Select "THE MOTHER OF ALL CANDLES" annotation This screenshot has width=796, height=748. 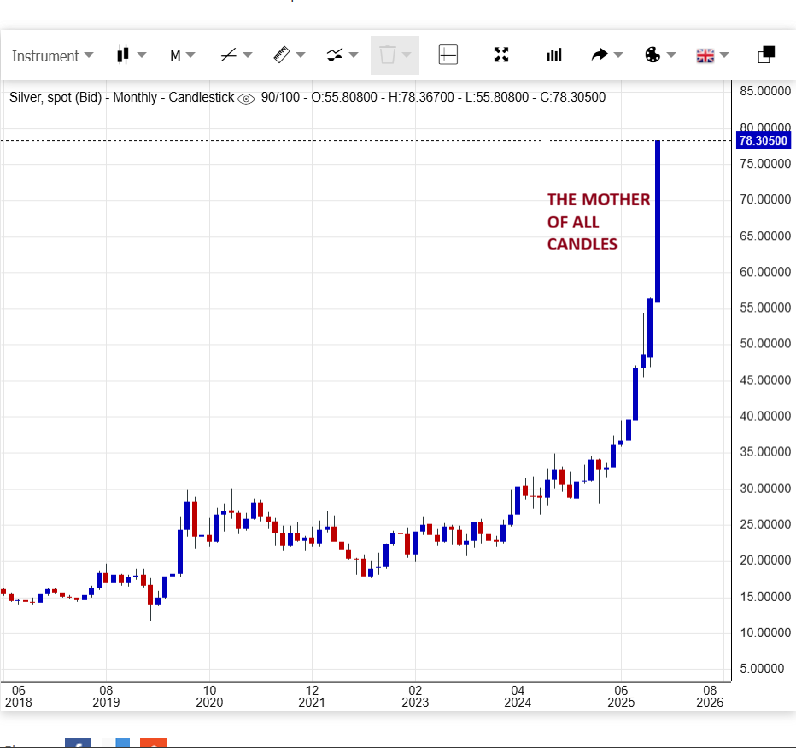[x=598, y=221]
